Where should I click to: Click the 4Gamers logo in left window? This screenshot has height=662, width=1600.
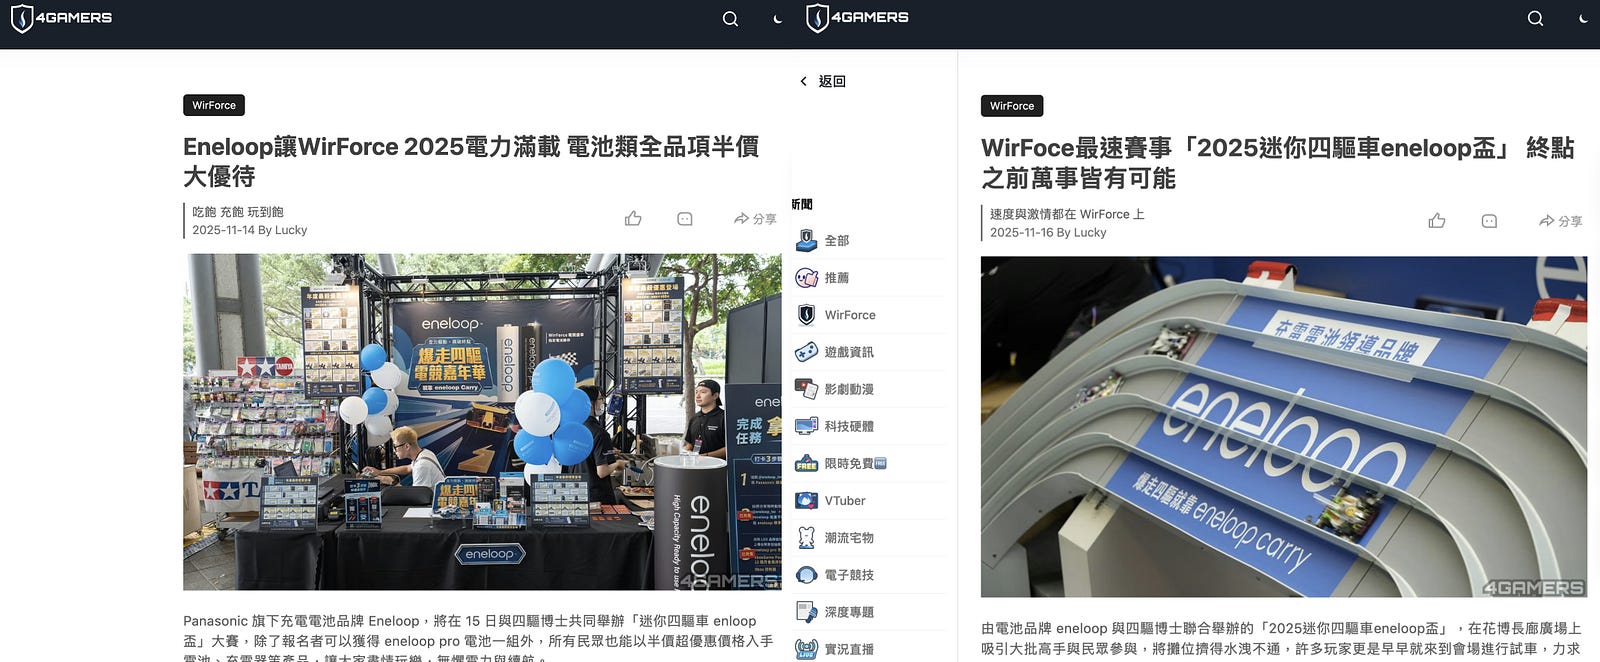click(x=61, y=18)
